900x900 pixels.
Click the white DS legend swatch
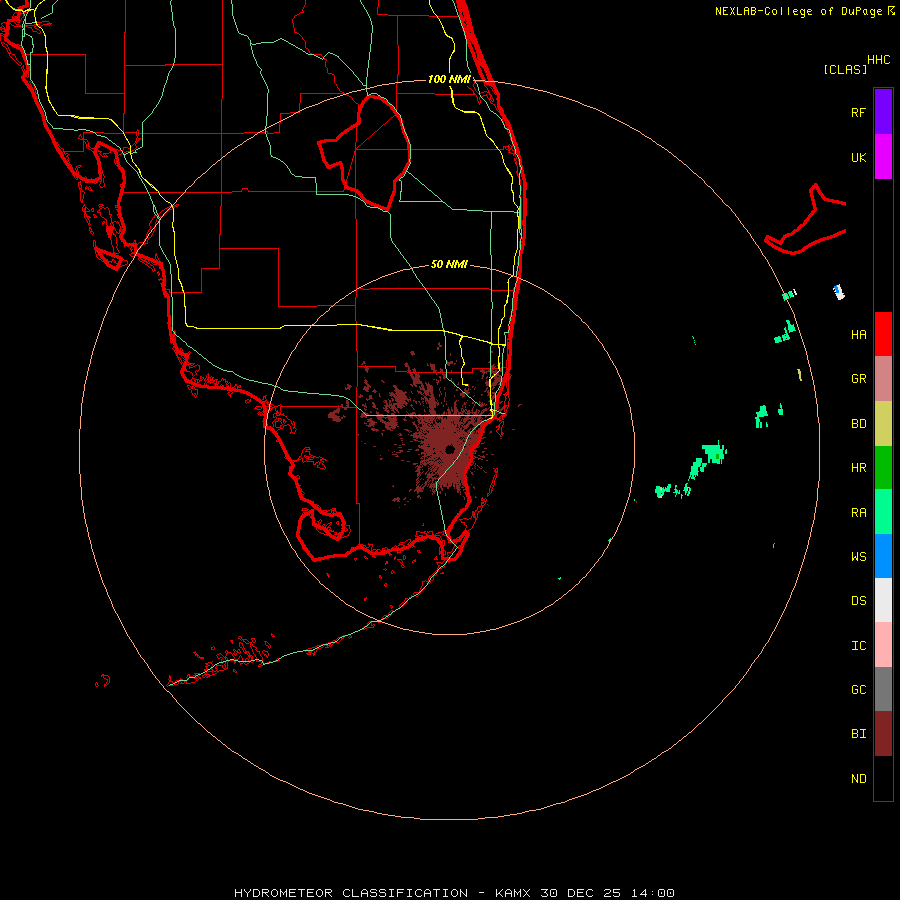tap(883, 600)
